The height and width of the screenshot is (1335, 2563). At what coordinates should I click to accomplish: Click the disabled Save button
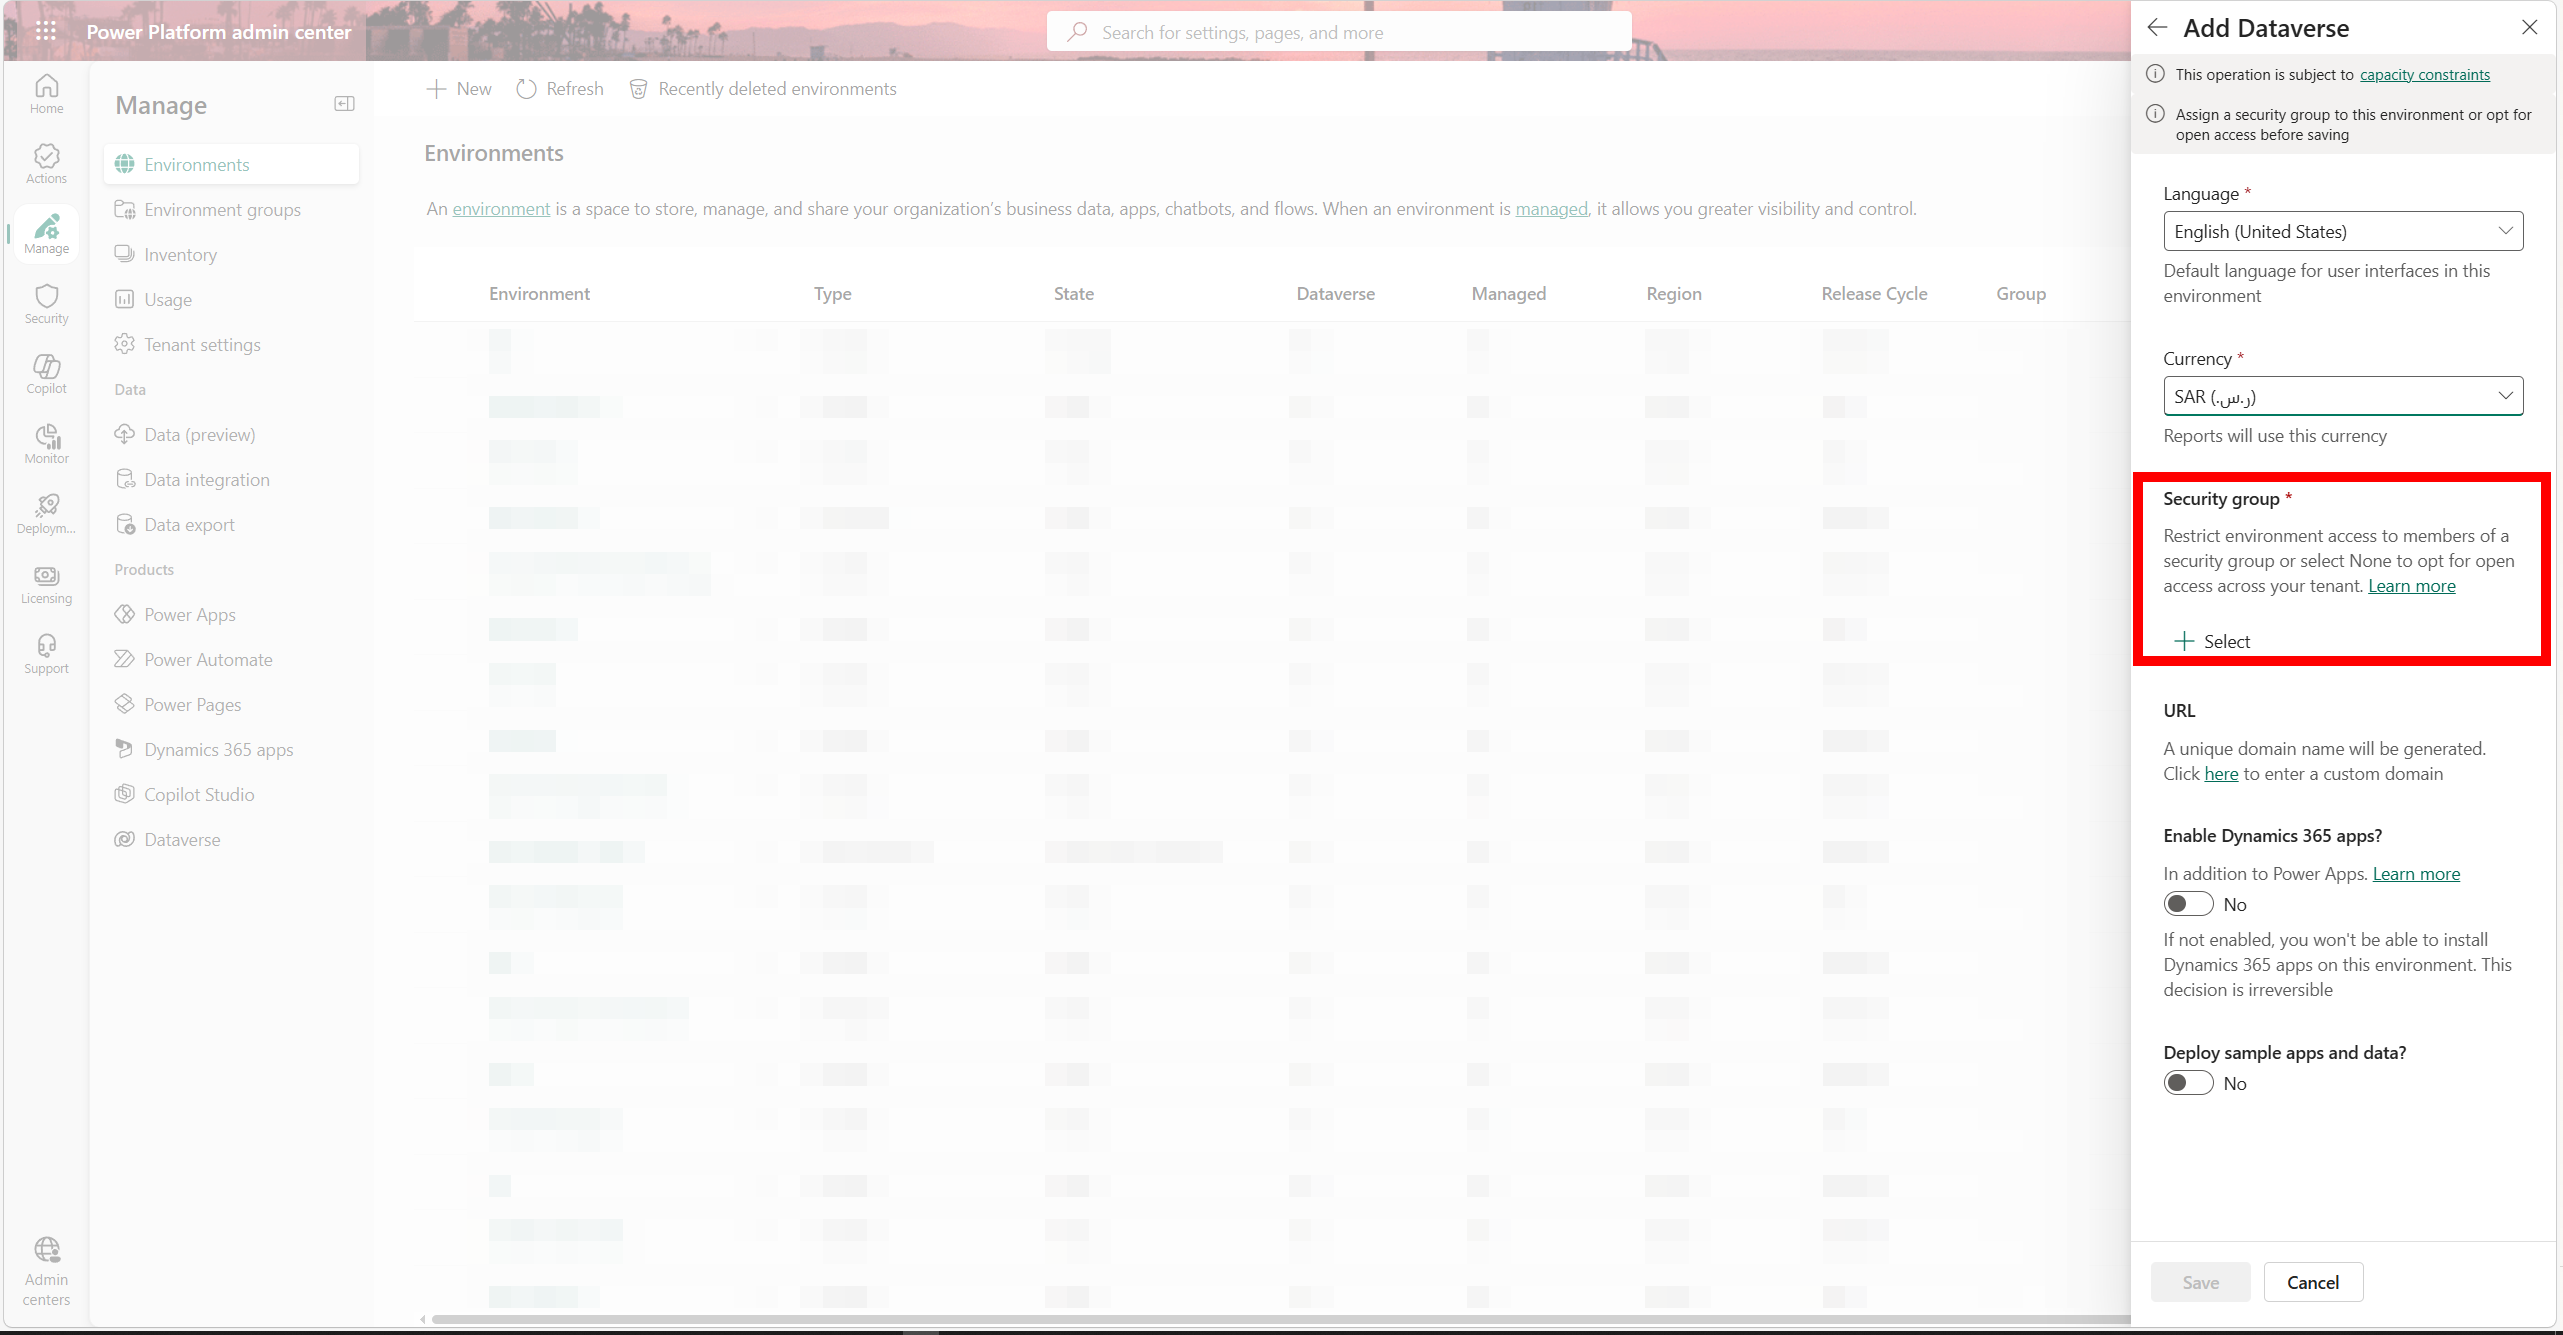[2200, 1282]
